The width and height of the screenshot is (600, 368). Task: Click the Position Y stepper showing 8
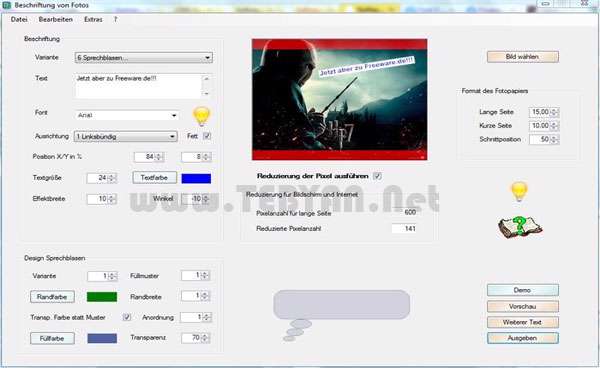196,157
